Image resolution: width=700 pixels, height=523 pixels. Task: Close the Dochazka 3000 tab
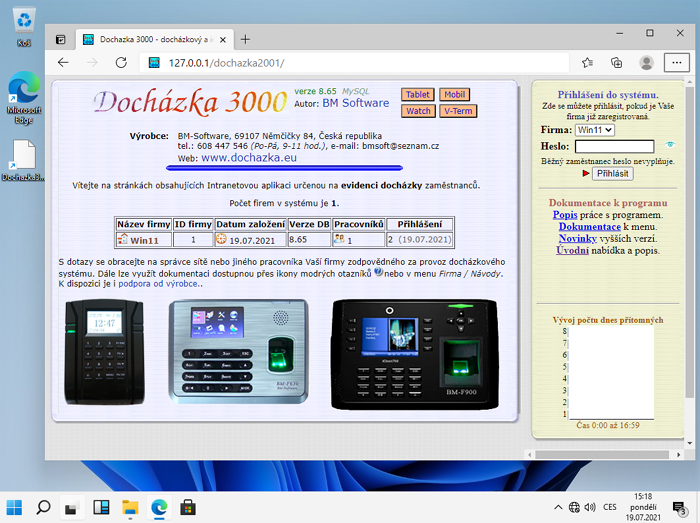[x=223, y=40]
